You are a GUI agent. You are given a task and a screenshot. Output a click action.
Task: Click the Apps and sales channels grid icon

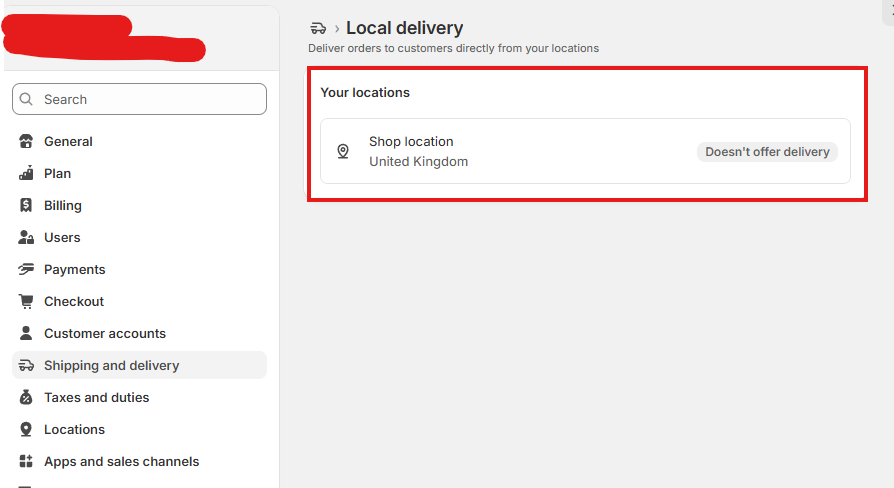pos(26,461)
